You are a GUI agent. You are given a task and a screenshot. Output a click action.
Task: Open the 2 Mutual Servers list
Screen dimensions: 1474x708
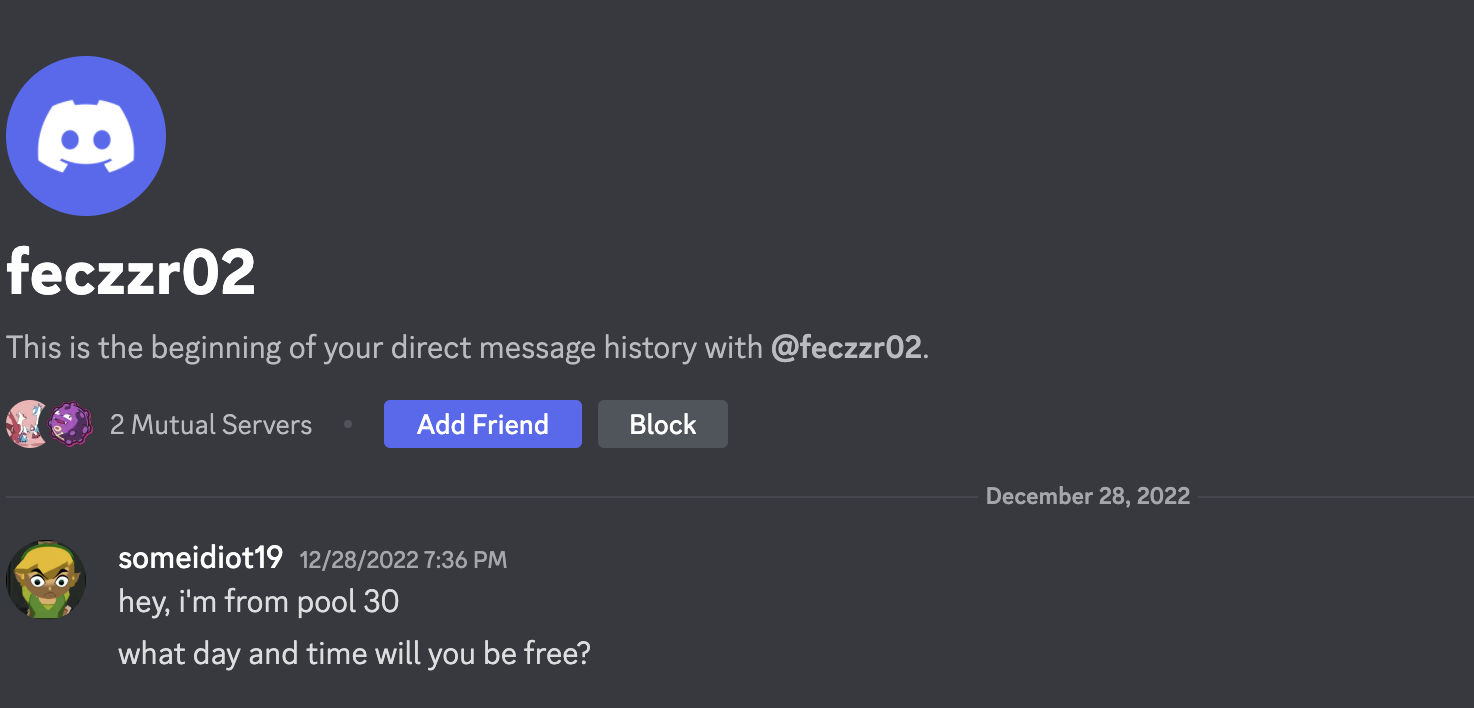(x=211, y=425)
